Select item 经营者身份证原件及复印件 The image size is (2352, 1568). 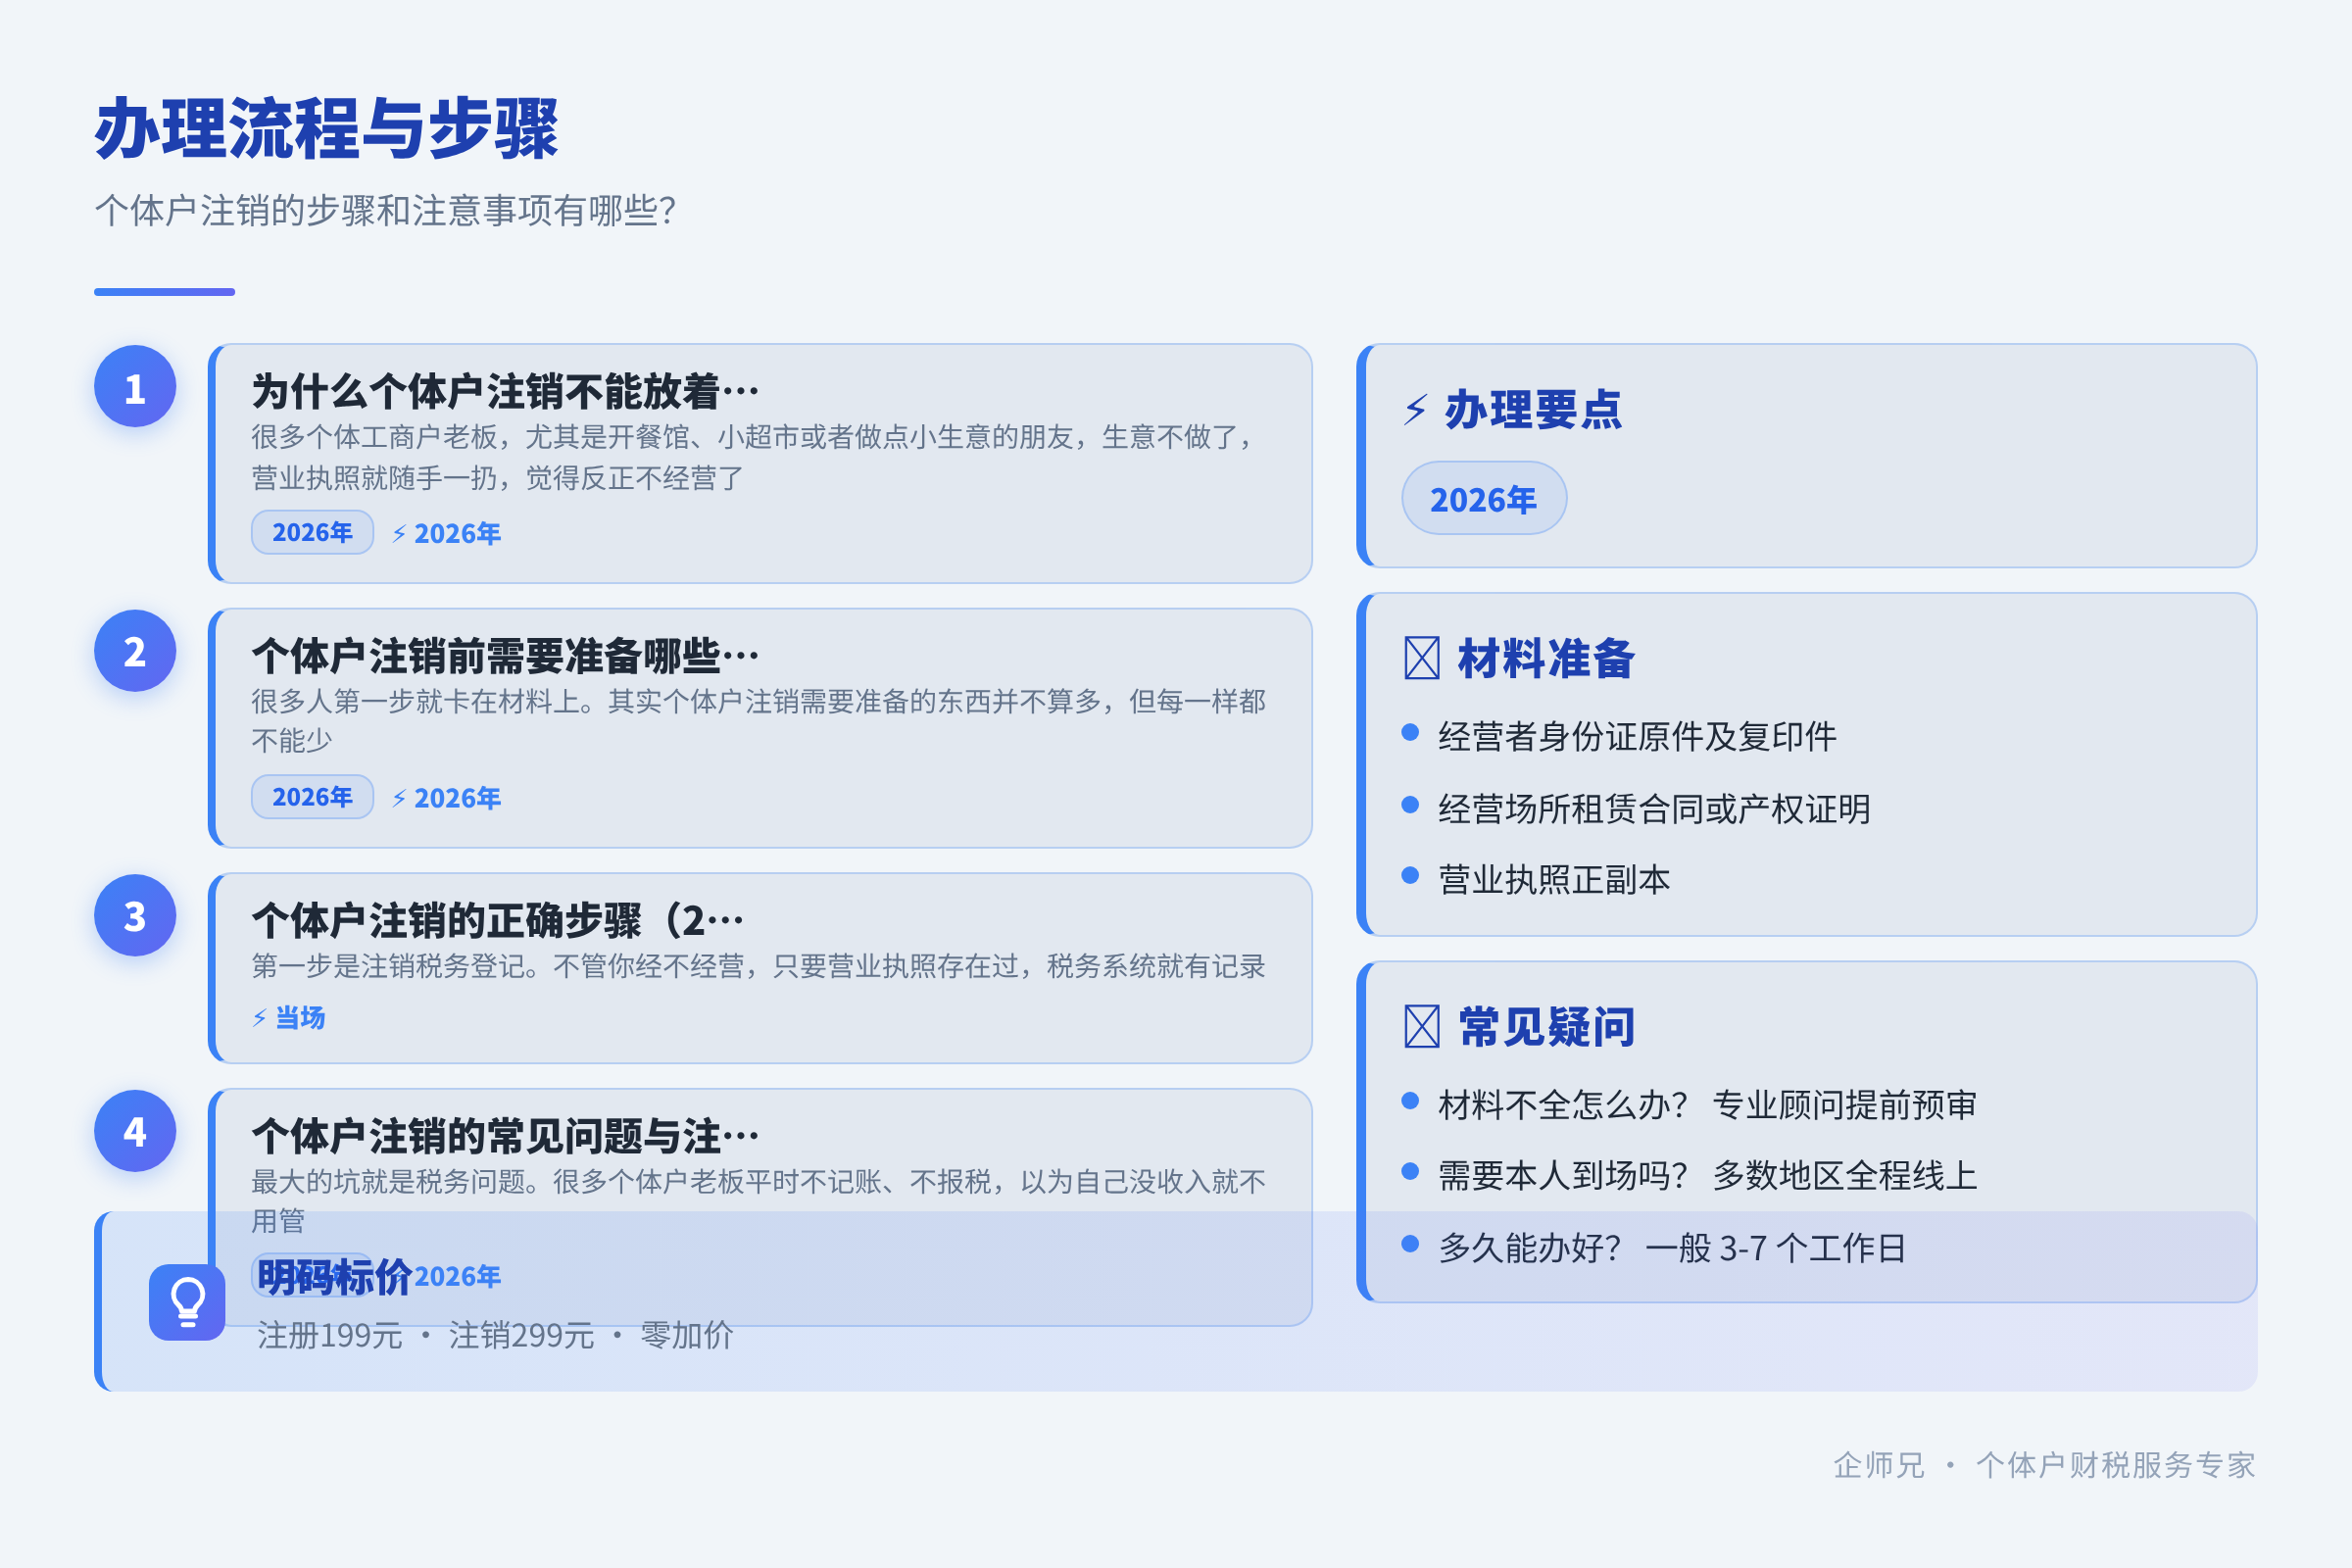point(1637,737)
